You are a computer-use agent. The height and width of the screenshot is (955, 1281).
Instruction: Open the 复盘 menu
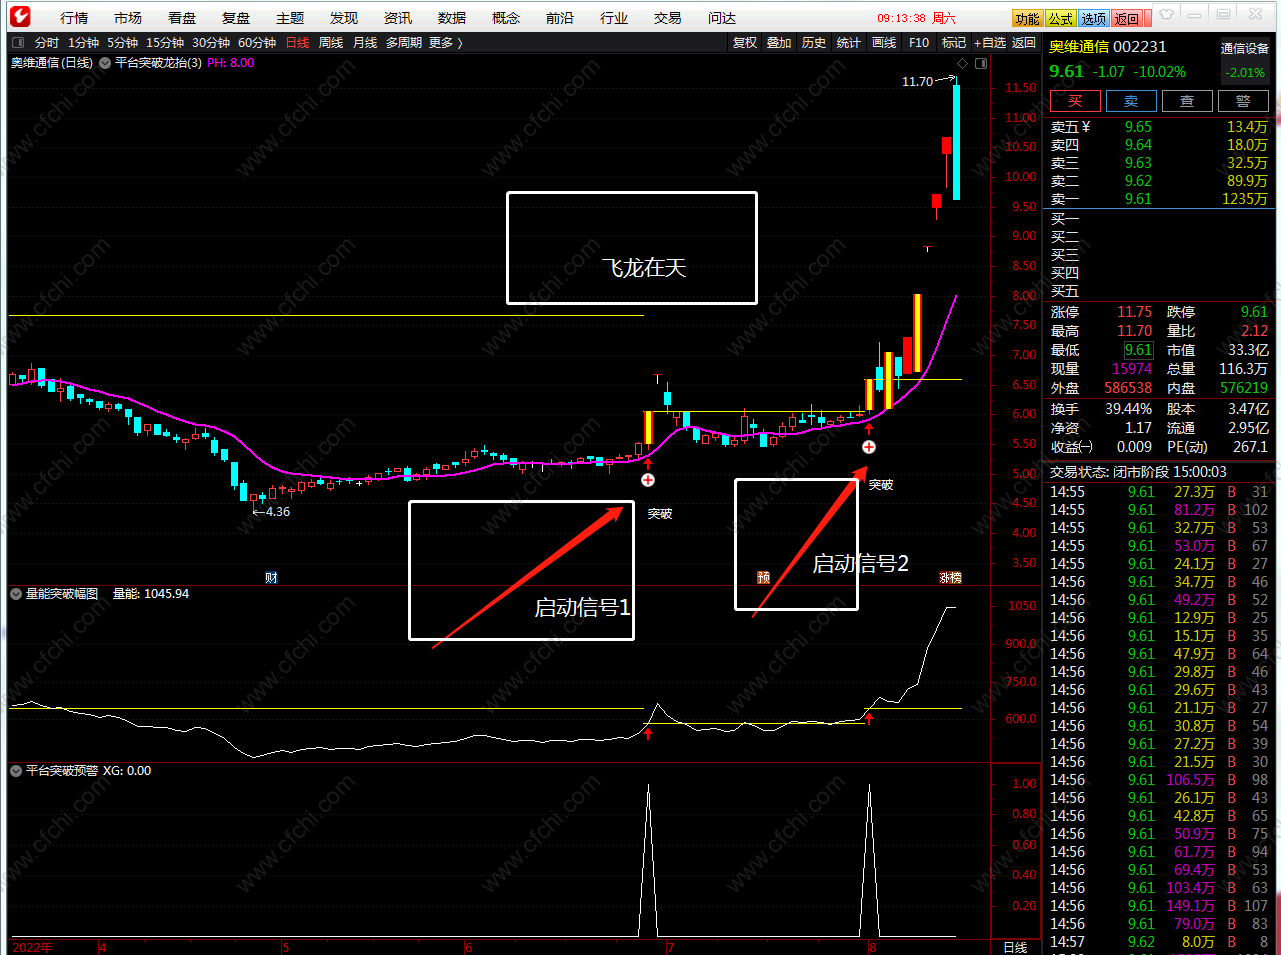coord(236,18)
